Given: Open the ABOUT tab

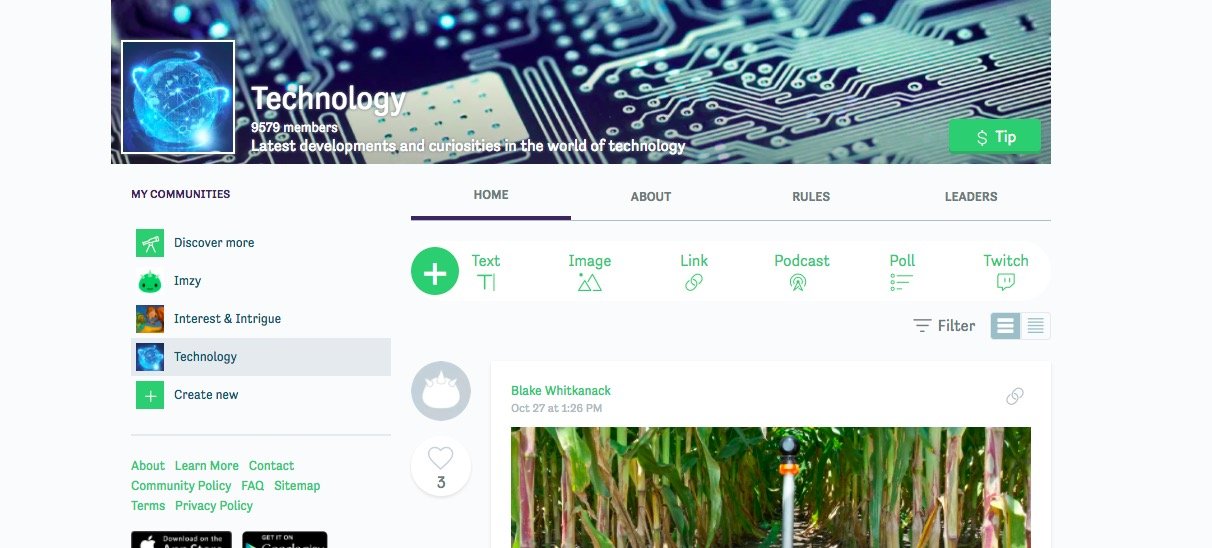Looking at the screenshot, I should point(651,197).
